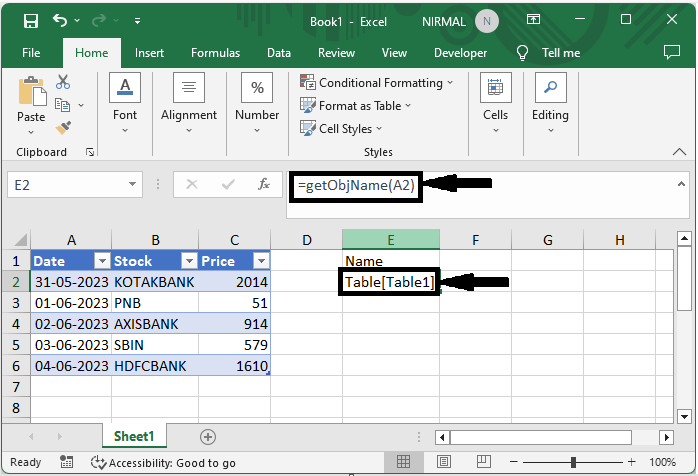This screenshot has width=698, height=476.
Task: Click the NIRMAL account avatar
Action: pos(487,21)
